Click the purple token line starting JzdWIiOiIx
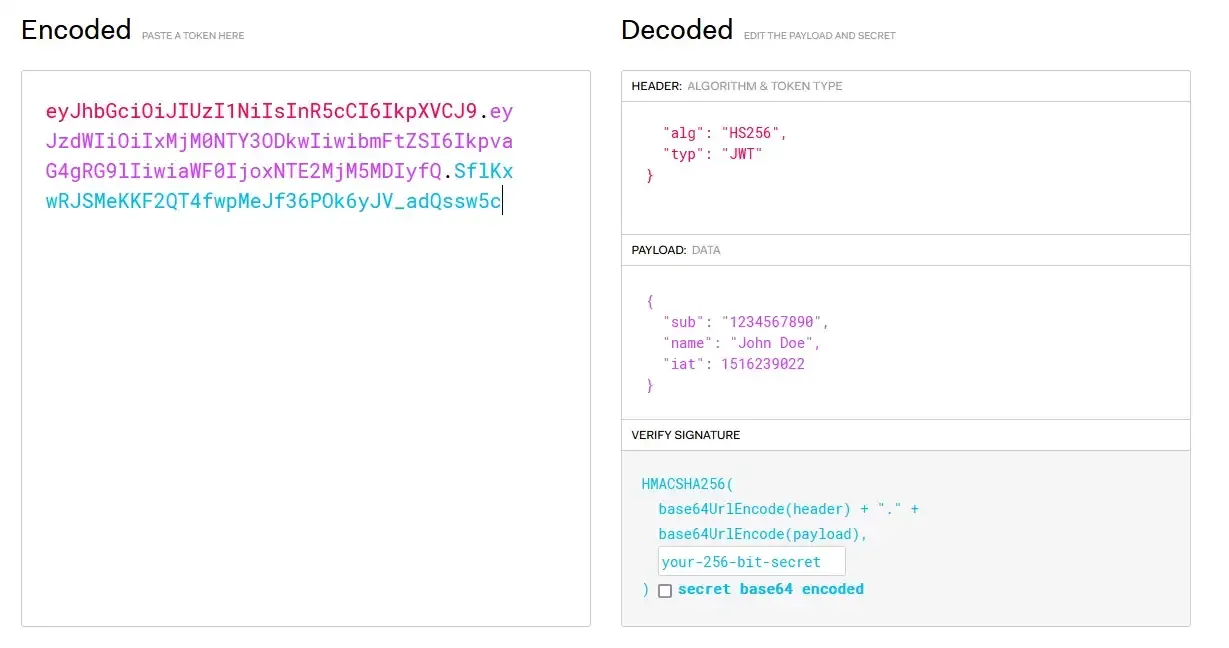 pyautogui.click(x=279, y=141)
